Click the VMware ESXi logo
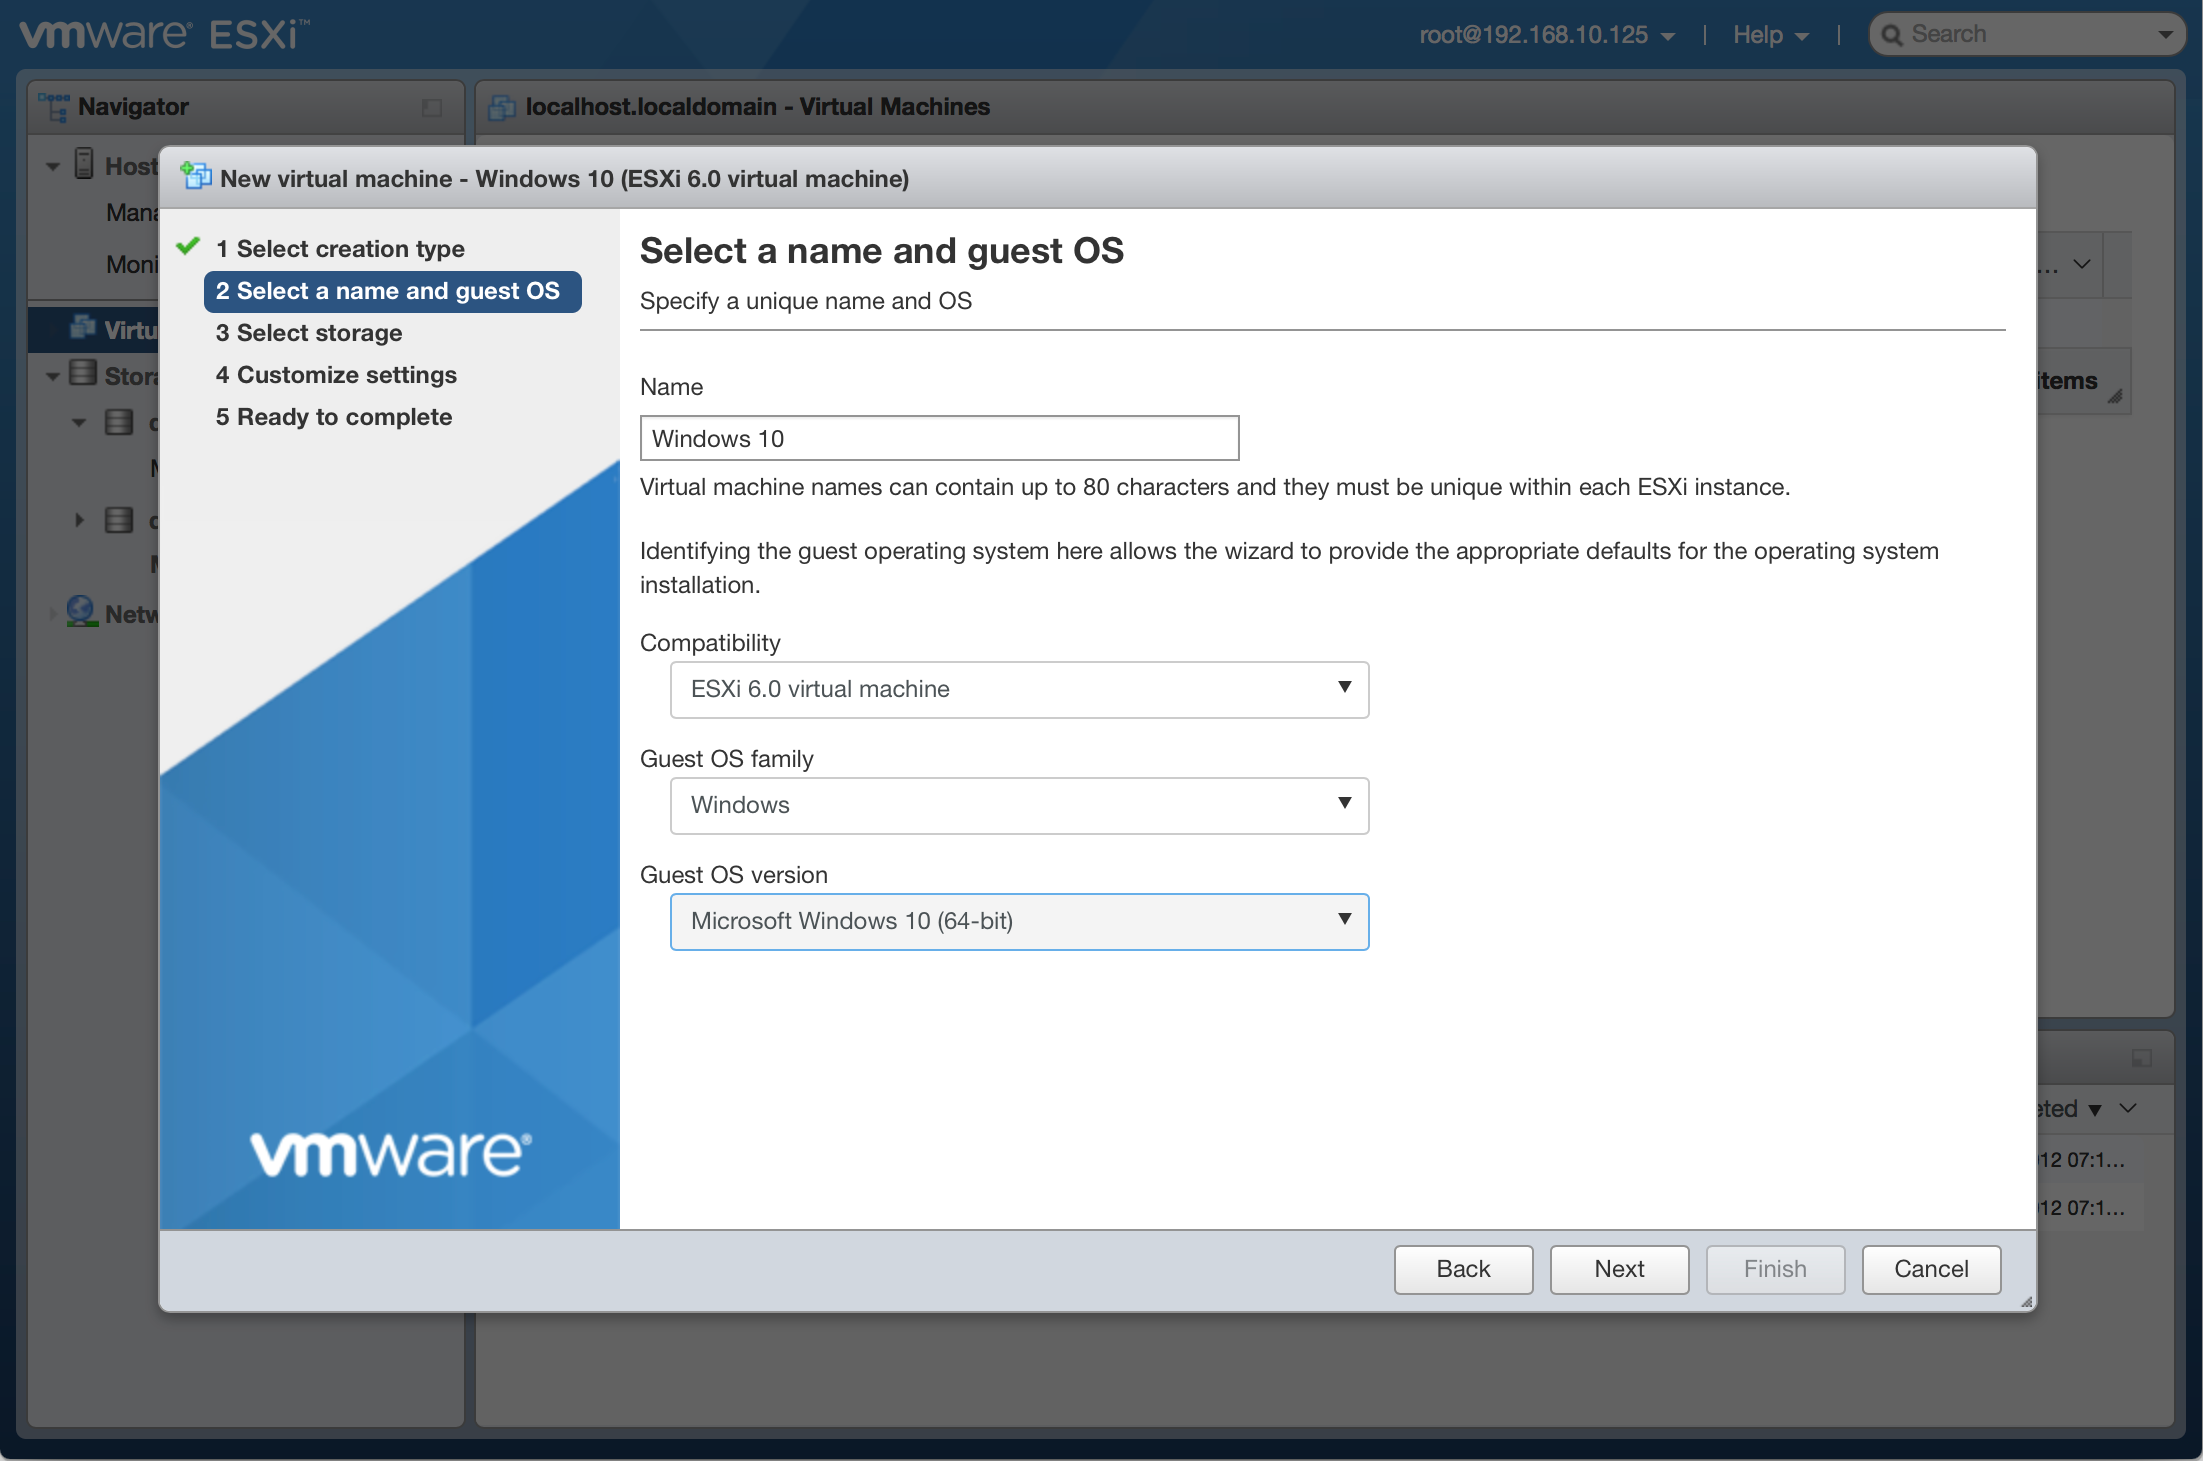This screenshot has width=2203, height=1461. 165,35
